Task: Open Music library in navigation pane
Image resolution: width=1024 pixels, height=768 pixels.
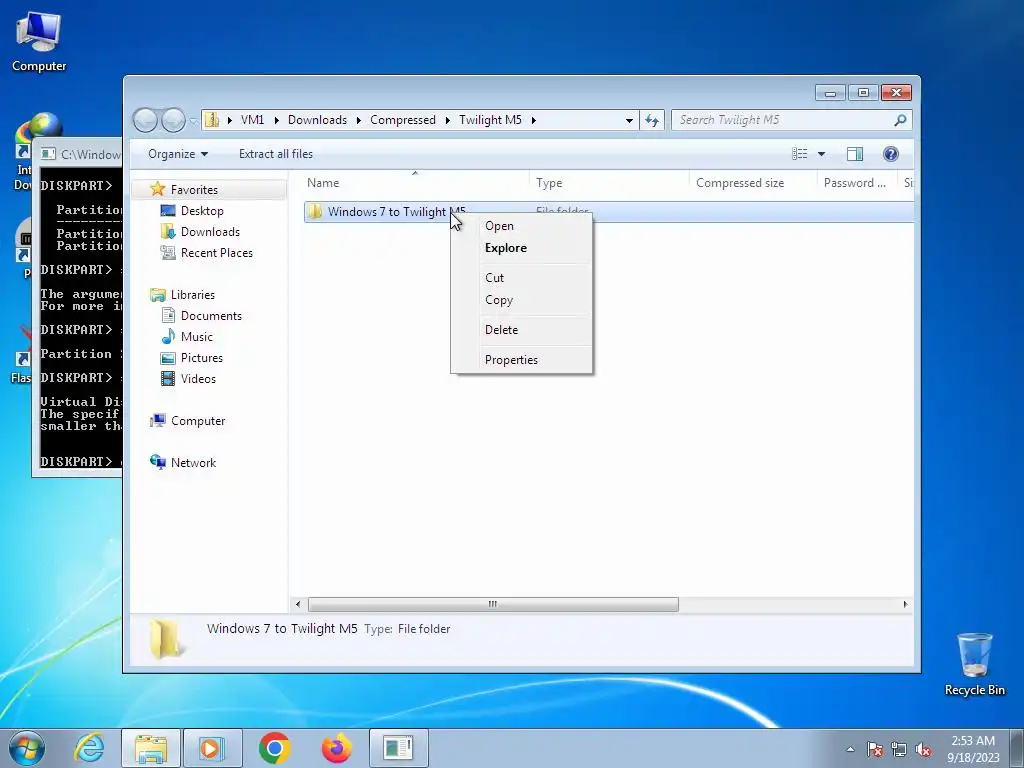Action: pos(197,337)
